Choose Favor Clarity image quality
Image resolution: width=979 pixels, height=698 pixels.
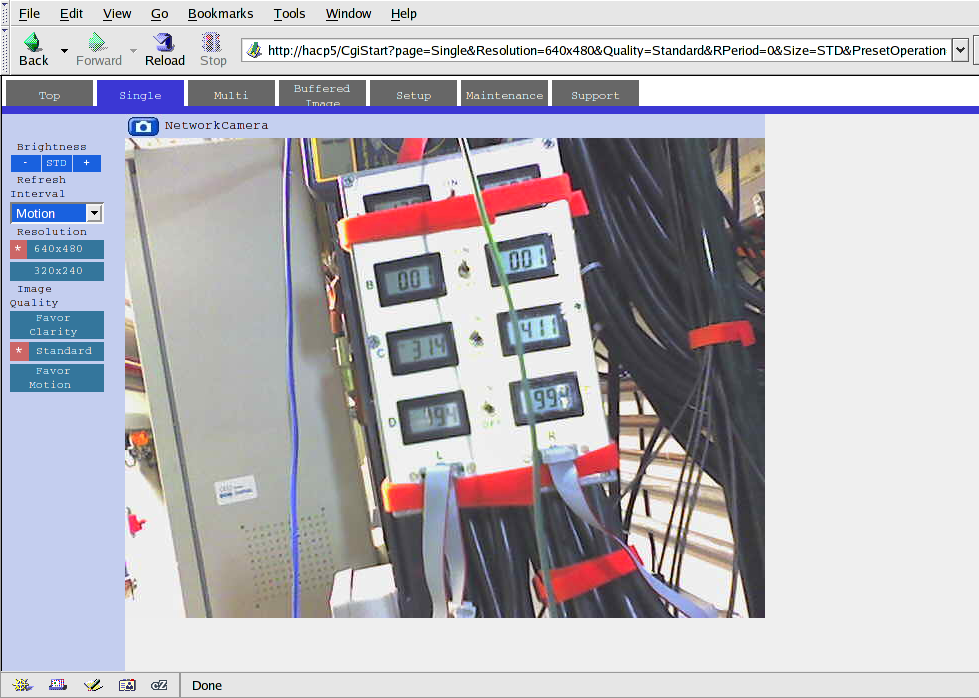coord(57,325)
